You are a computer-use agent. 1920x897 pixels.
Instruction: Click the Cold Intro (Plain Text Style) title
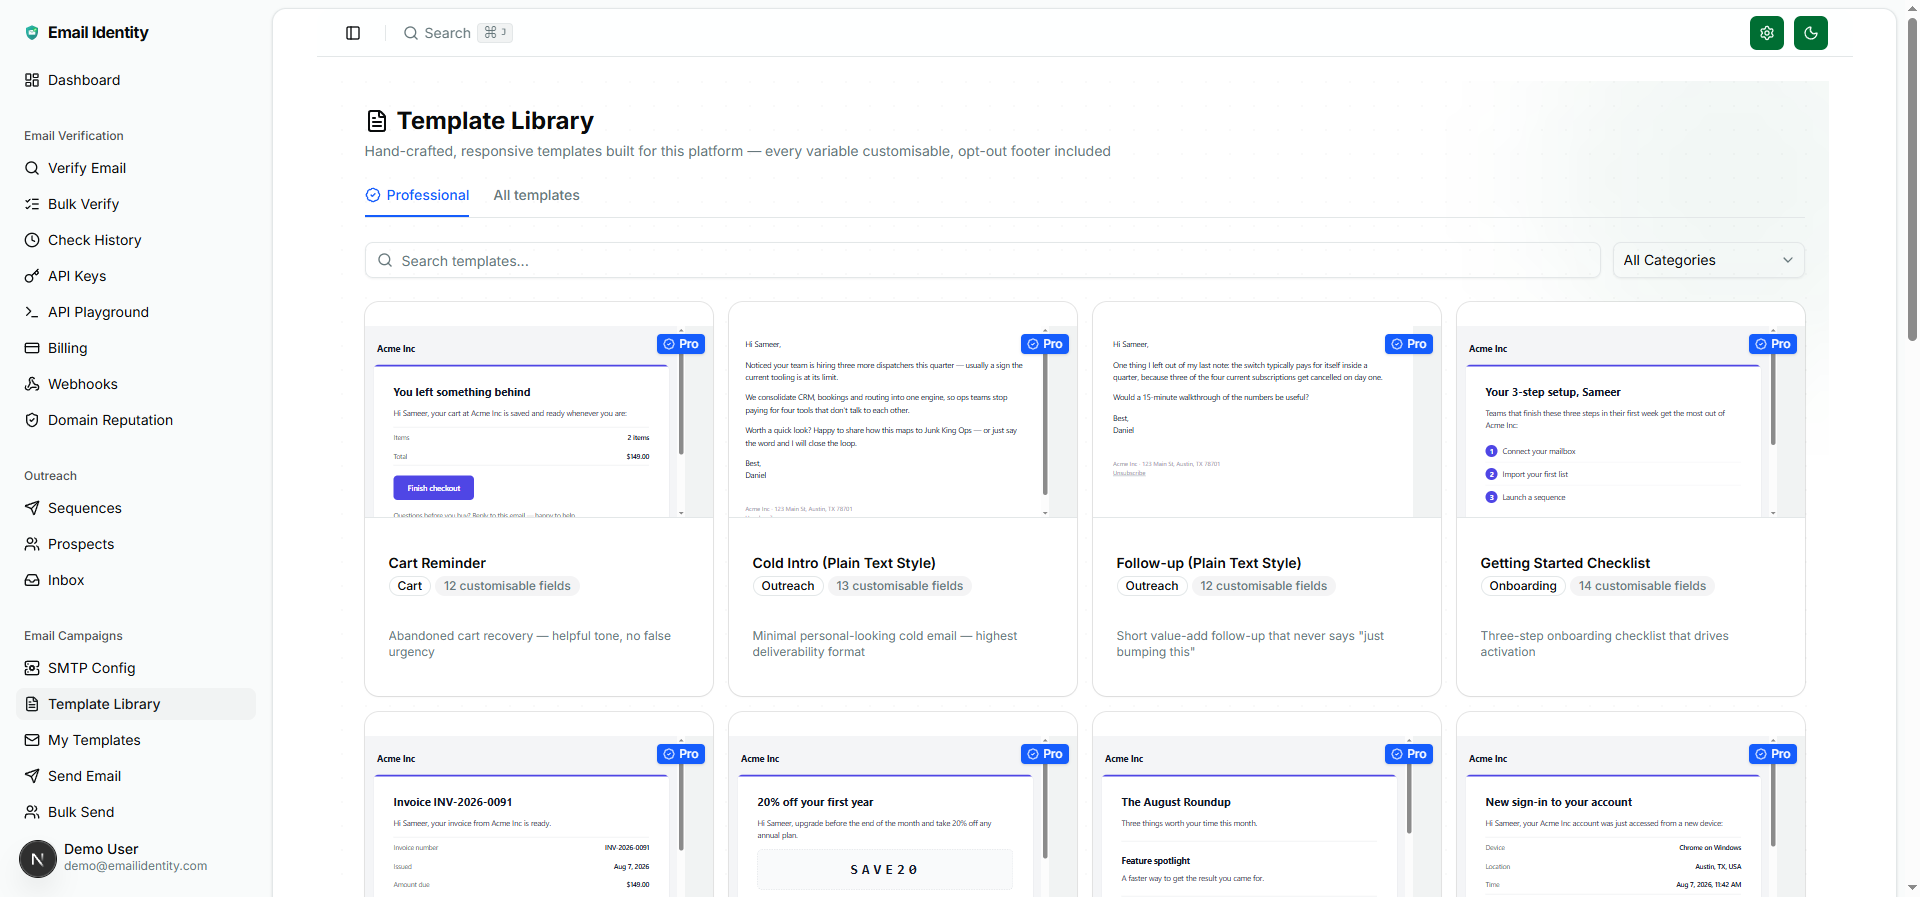tap(844, 563)
